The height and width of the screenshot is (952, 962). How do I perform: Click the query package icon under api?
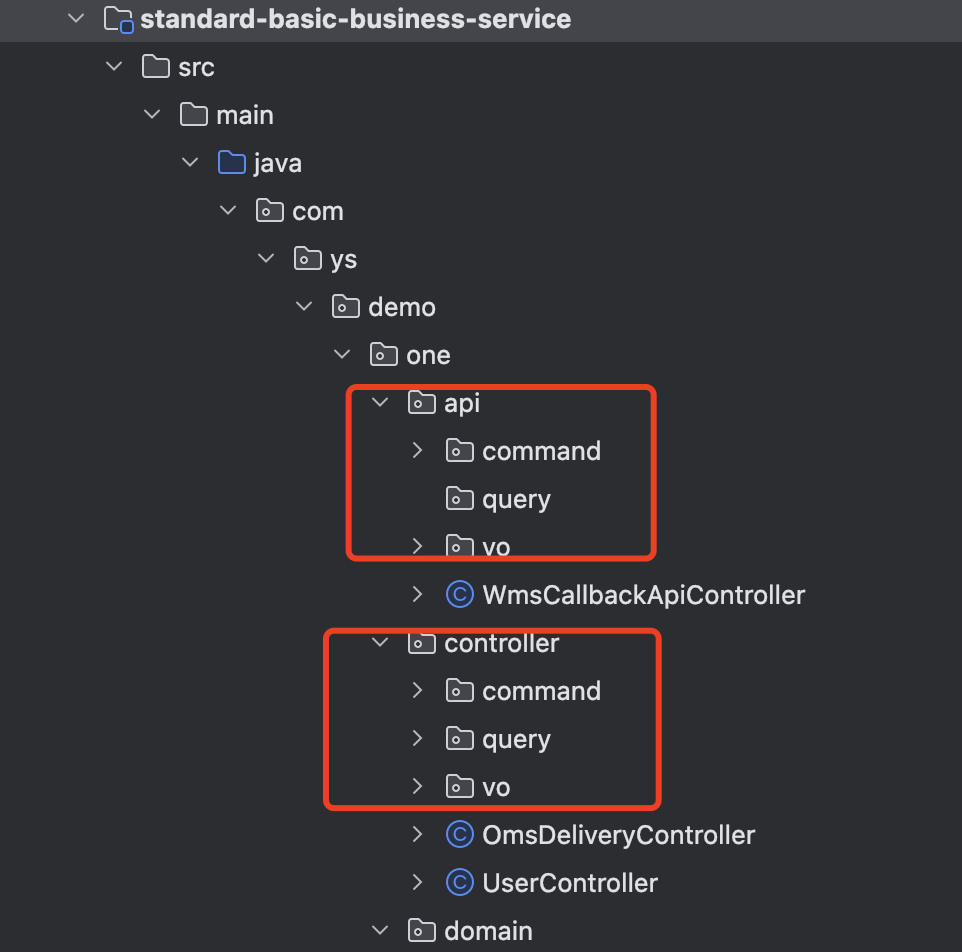click(460, 498)
